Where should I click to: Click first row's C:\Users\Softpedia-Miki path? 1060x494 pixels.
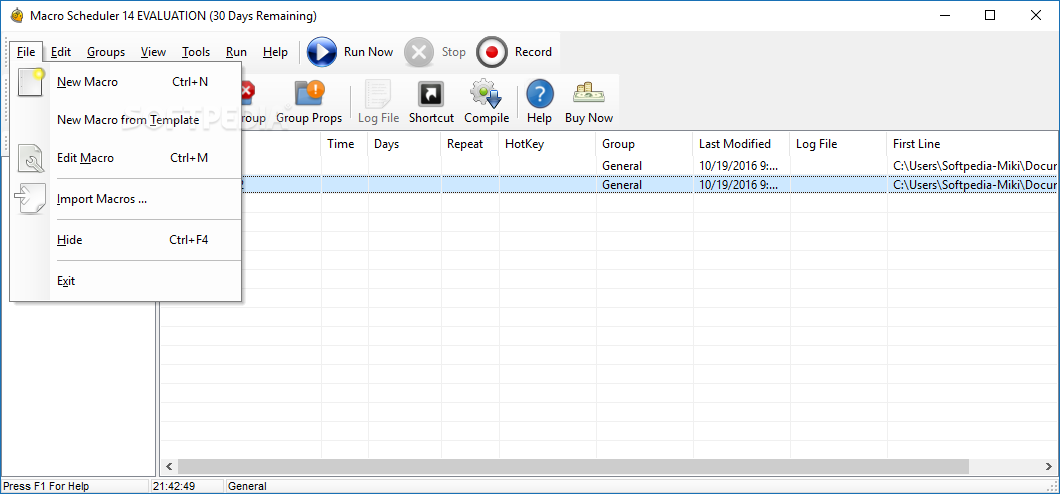(x=974, y=166)
